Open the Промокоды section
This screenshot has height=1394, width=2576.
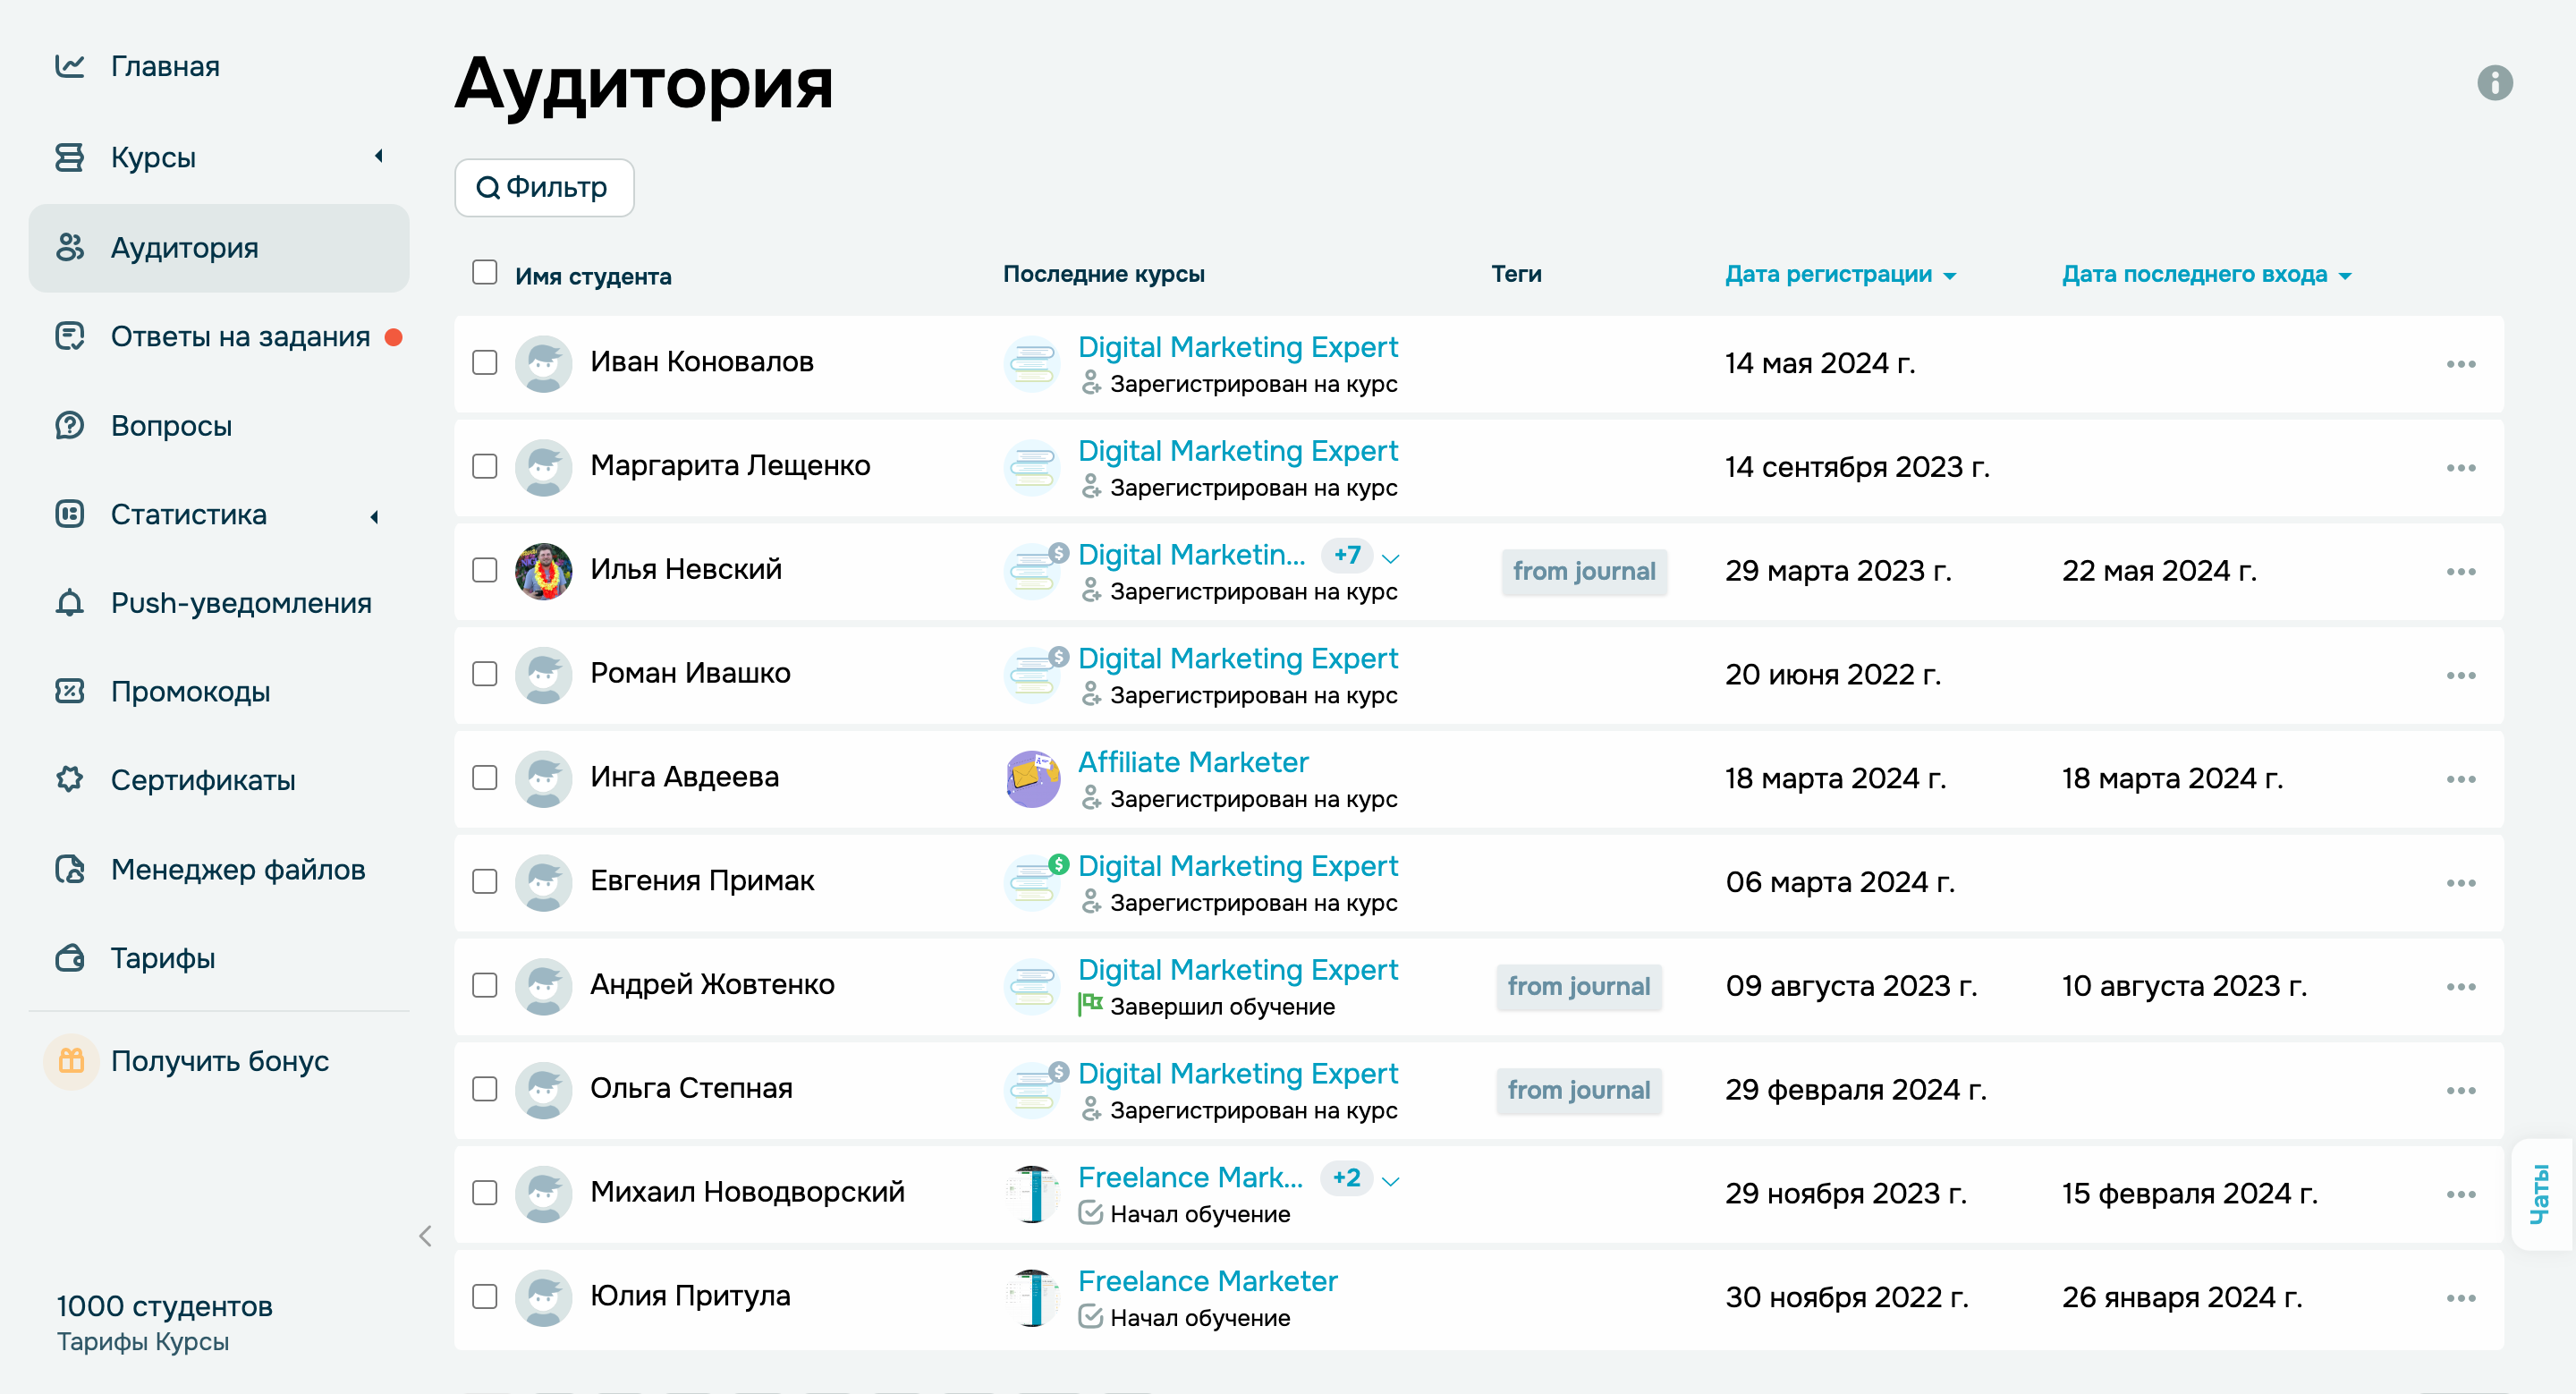[190, 691]
